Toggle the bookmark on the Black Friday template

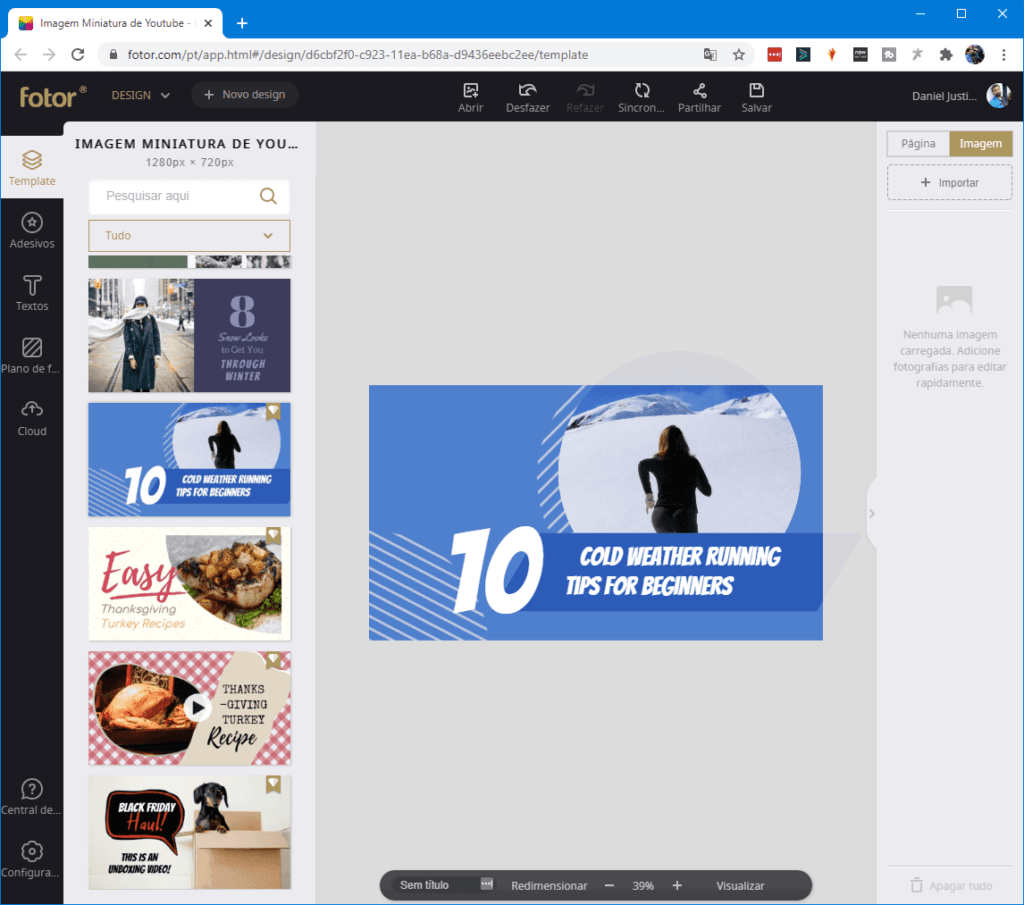[x=274, y=785]
